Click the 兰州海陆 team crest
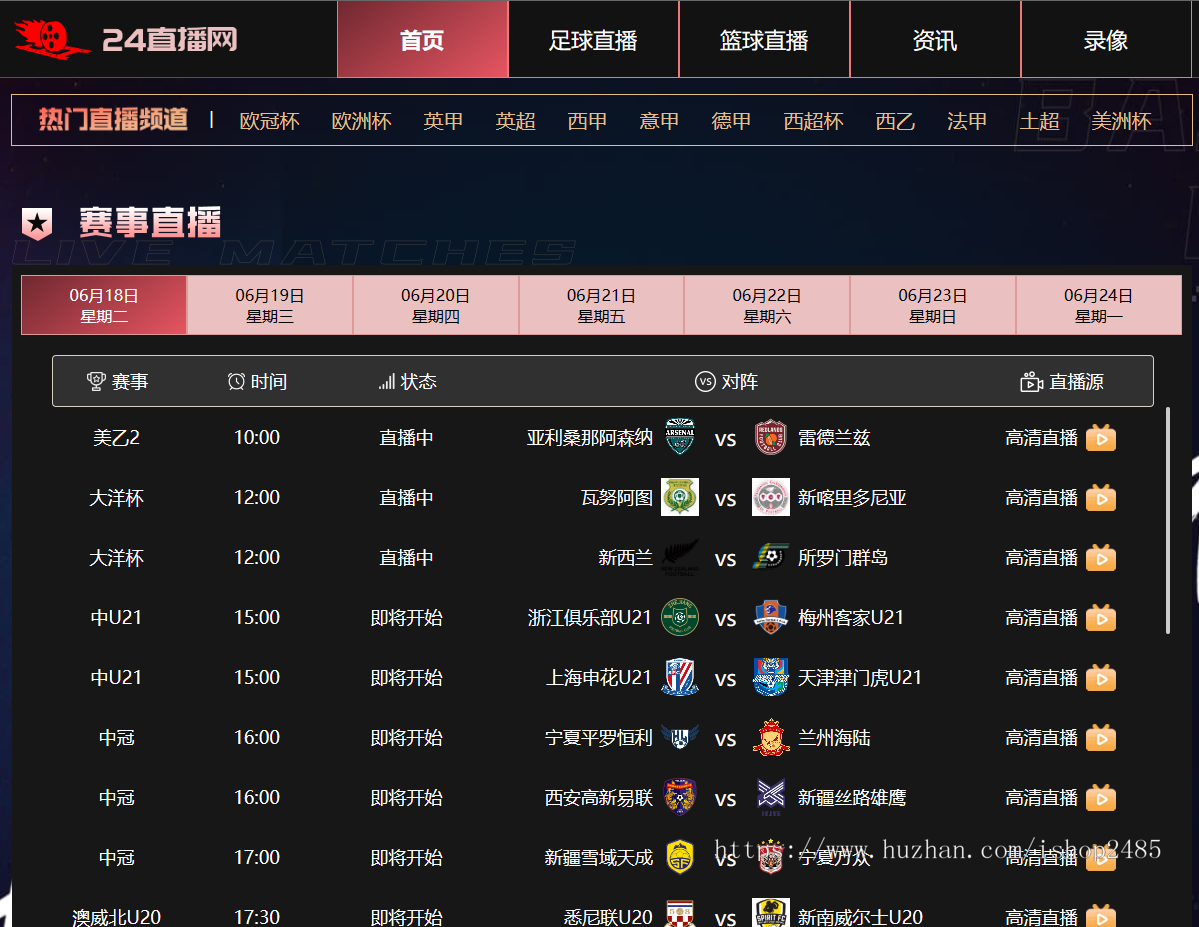 (771, 737)
